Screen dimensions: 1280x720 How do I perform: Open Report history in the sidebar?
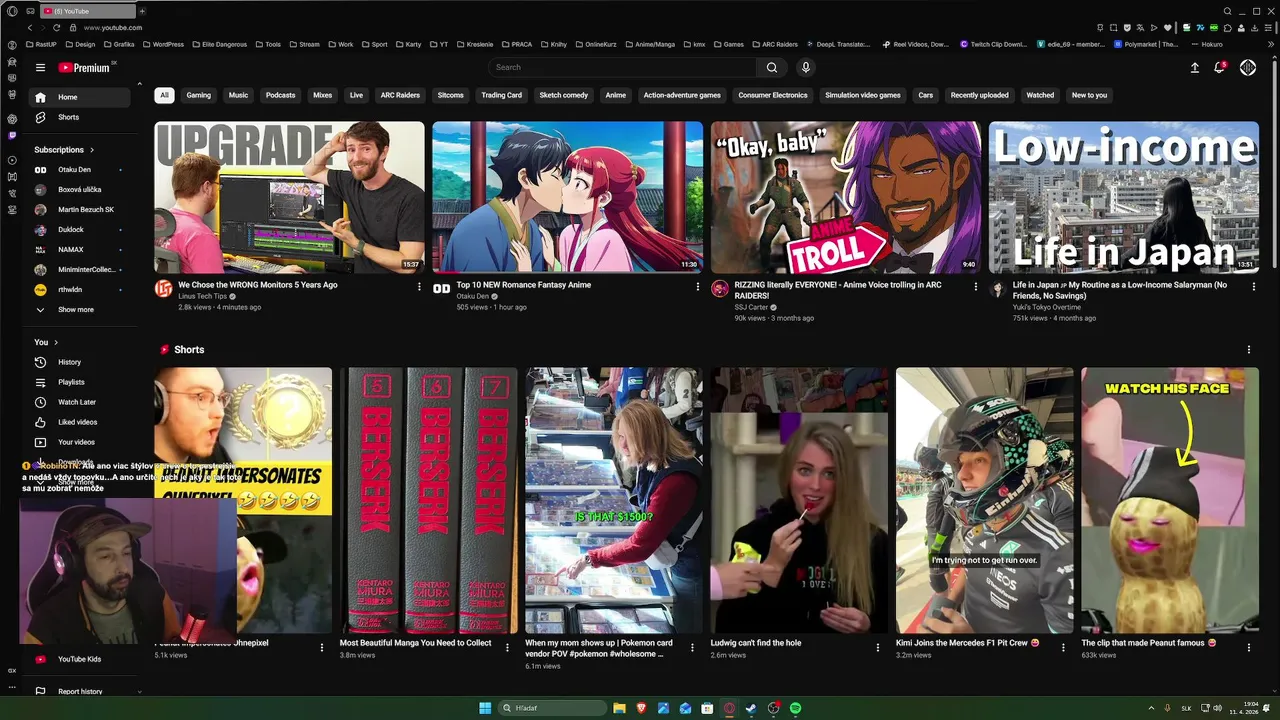click(x=80, y=691)
